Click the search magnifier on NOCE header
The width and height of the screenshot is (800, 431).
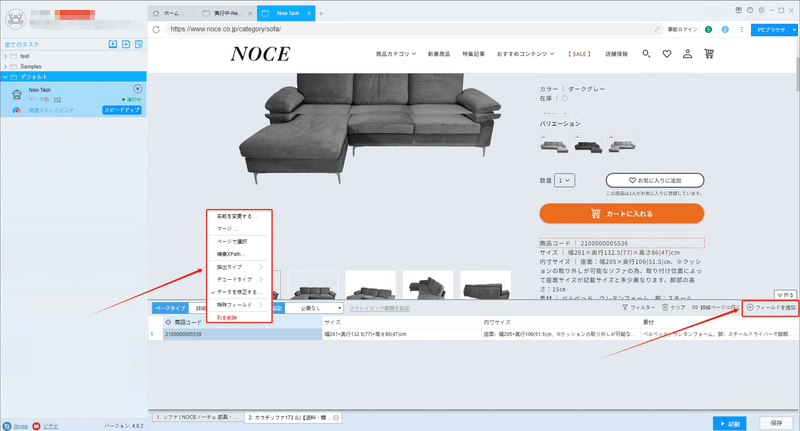point(646,54)
